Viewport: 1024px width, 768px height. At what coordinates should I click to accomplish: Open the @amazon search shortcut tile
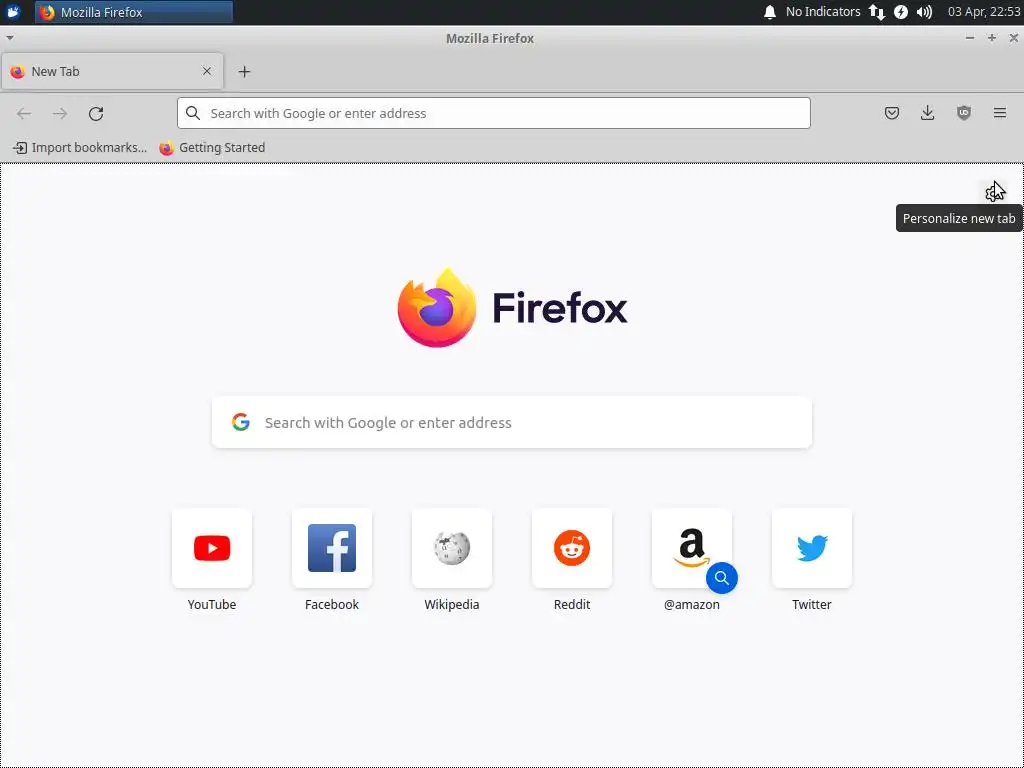(x=692, y=549)
